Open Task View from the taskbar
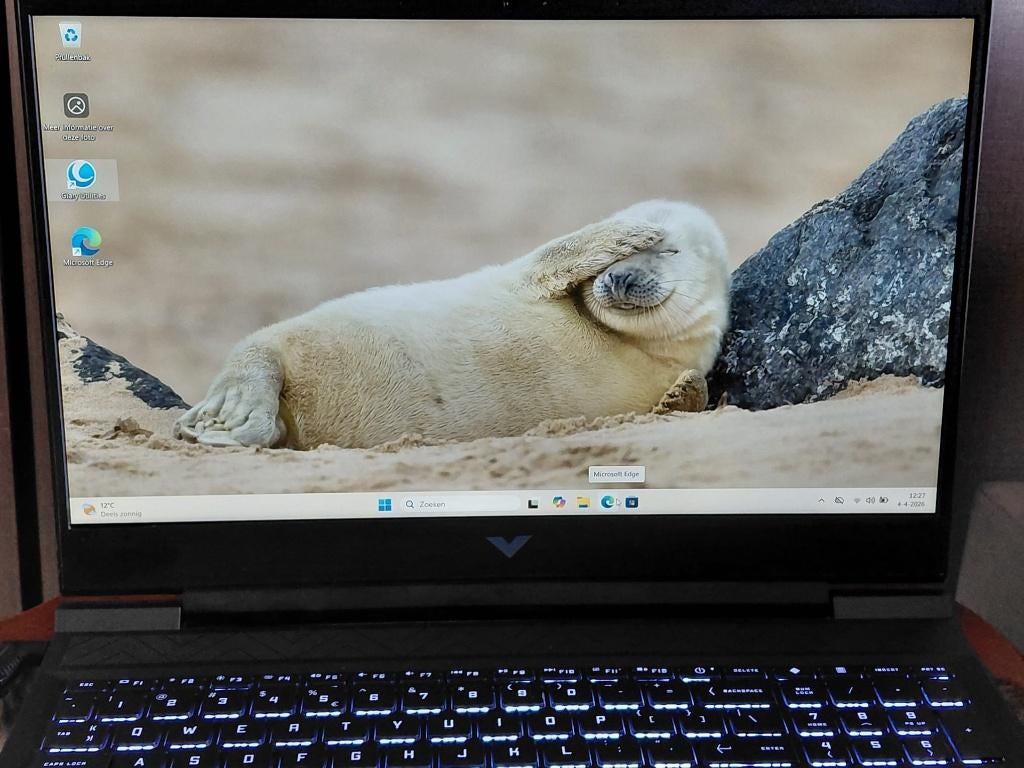 point(532,503)
